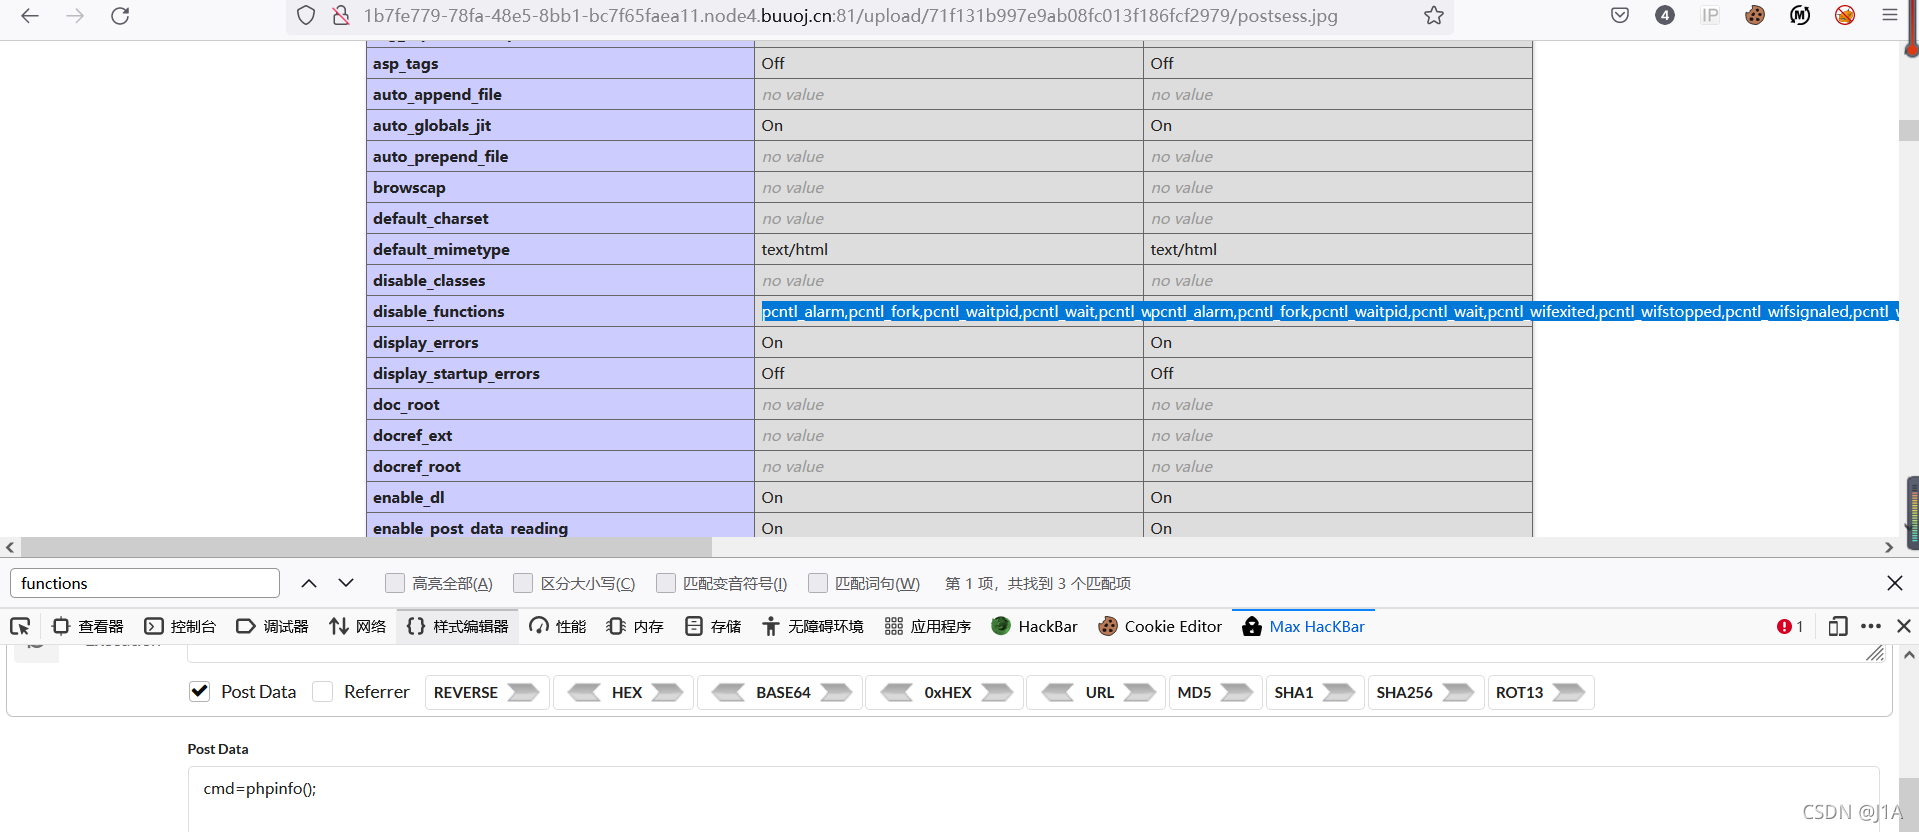
Task: Click the SHA1 hash button
Action: tap(1314, 692)
